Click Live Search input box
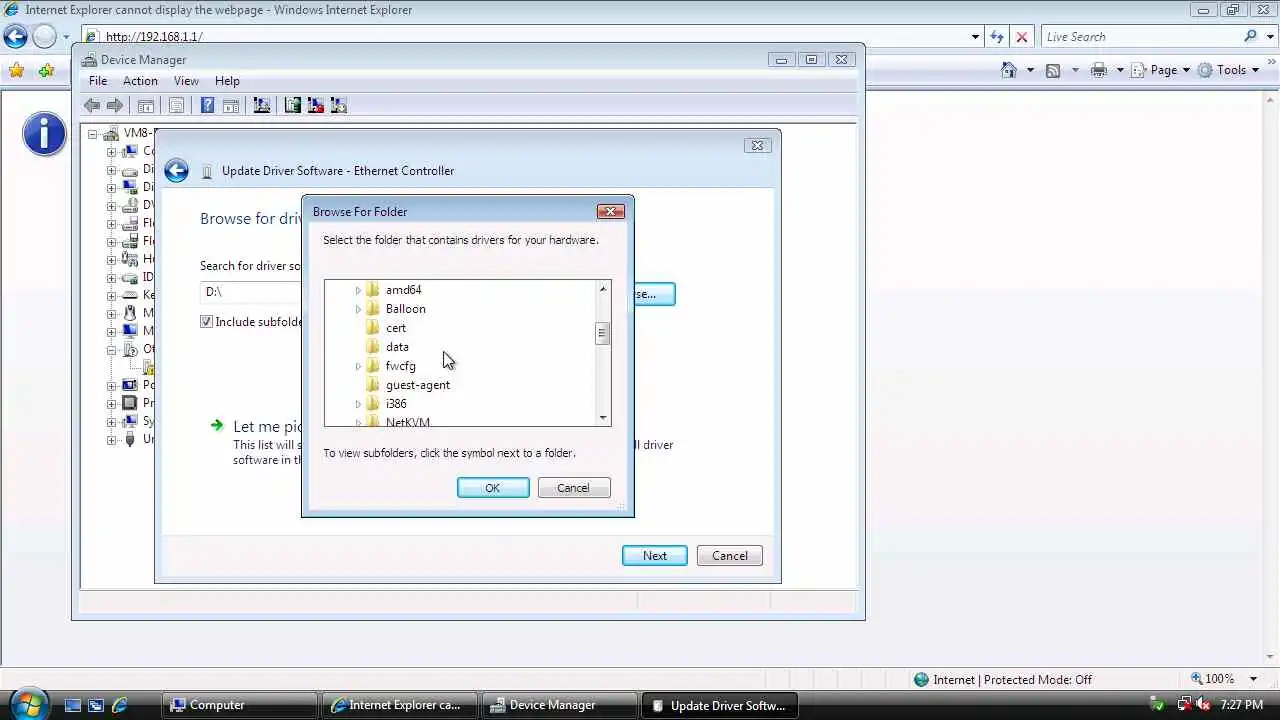1280x720 pixels. coord(1140,37)
